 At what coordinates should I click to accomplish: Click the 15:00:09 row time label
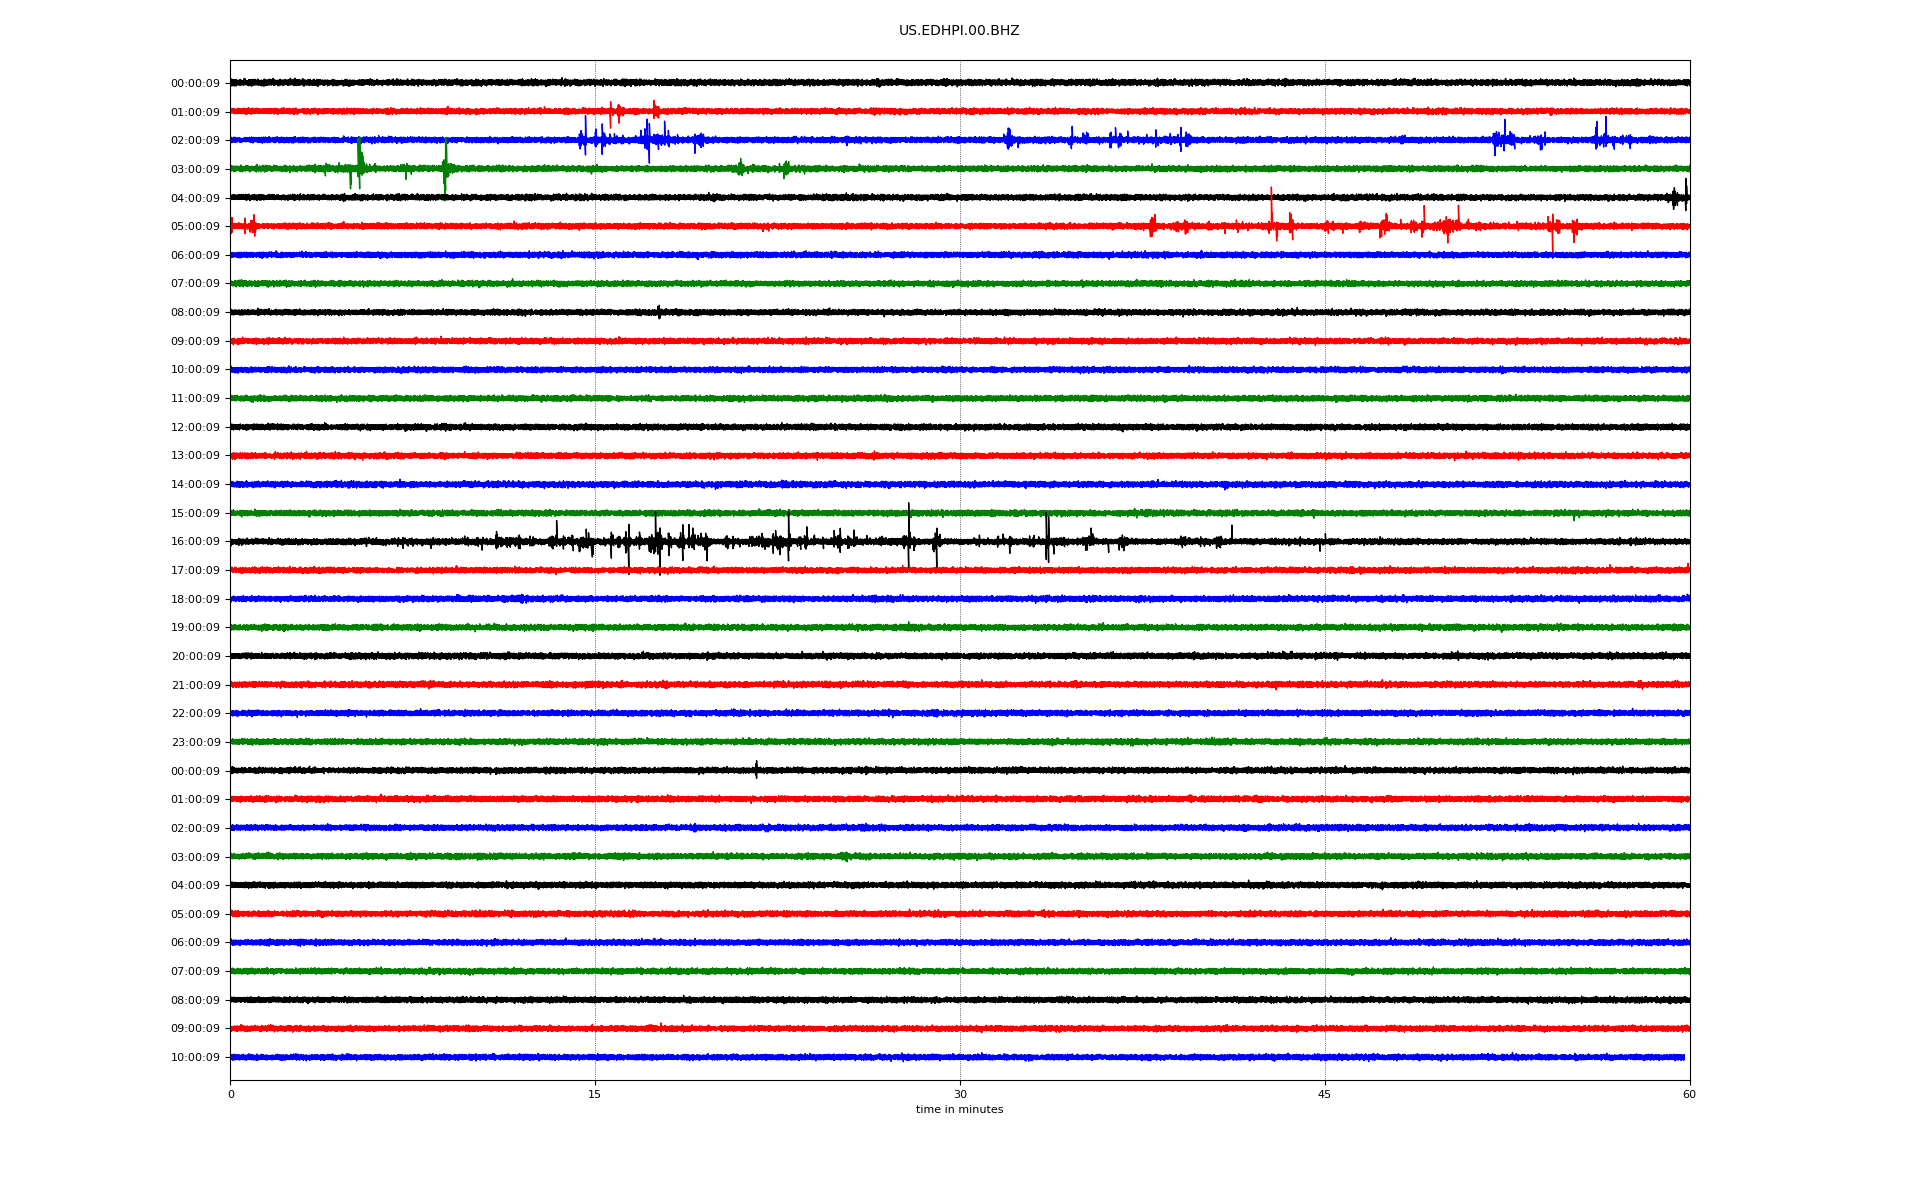(x=195, y=514)
